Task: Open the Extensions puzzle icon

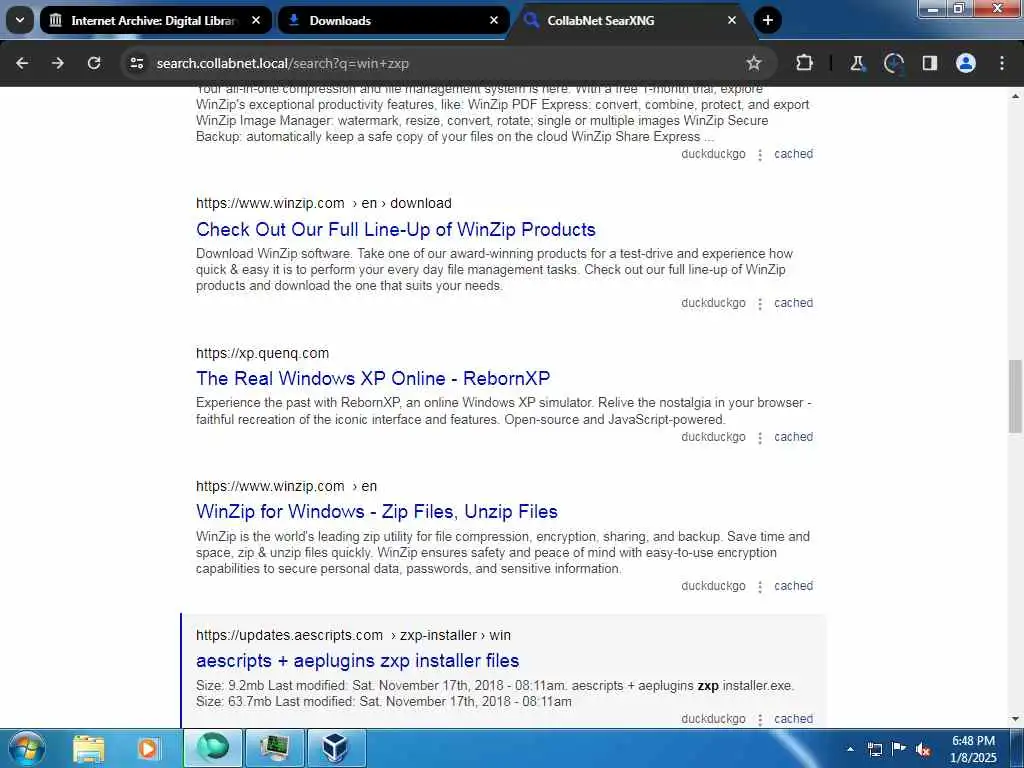Action: pyautogui.click(x=805, y=63)
